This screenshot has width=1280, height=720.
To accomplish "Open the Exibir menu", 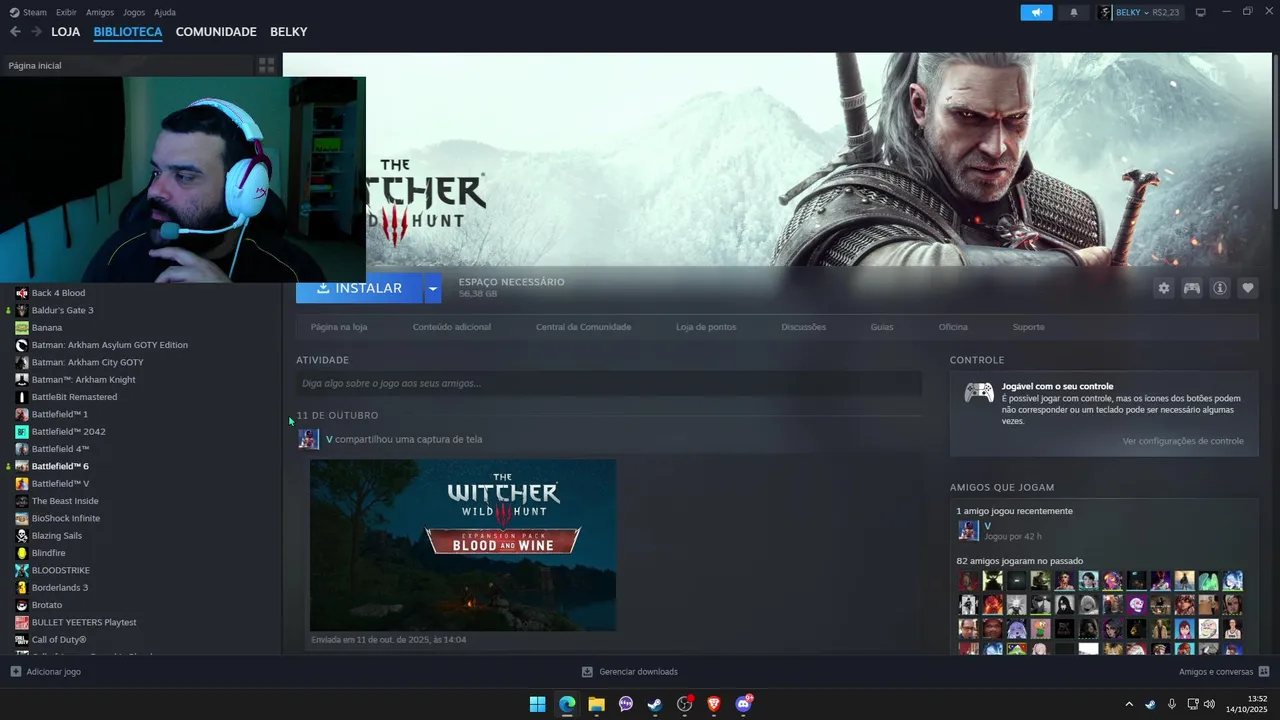I will pos(66,12).
